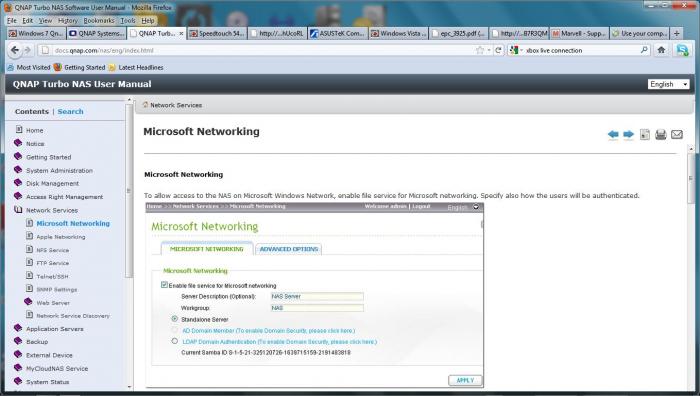Print this manual page
The width and height of the screenshot is (700, 396).
click(661, 134)
